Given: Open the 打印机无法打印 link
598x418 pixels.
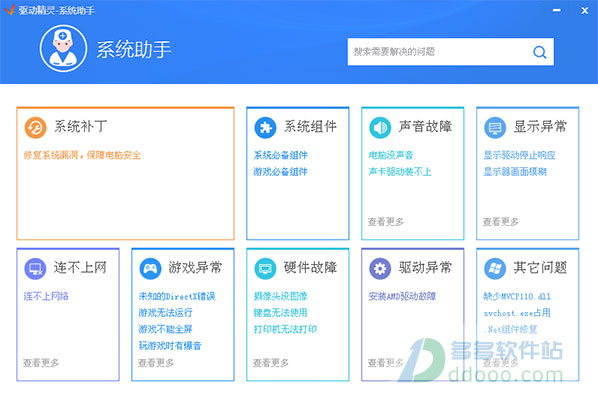Looking at the screenshot, I should pyautogui.click(x=285, y=329).
